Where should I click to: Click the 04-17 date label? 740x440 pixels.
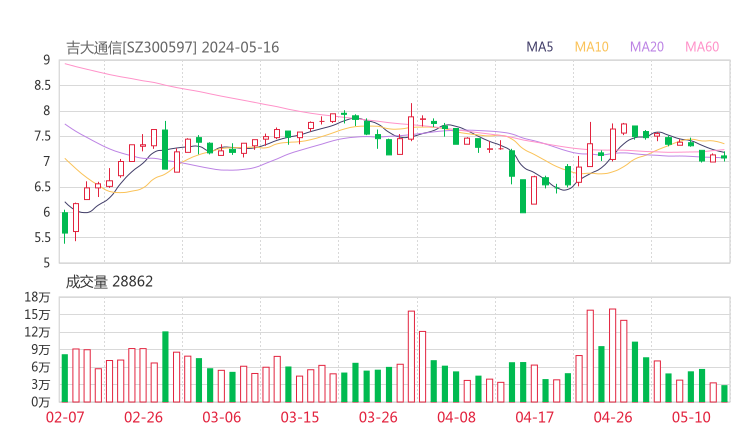534,417
